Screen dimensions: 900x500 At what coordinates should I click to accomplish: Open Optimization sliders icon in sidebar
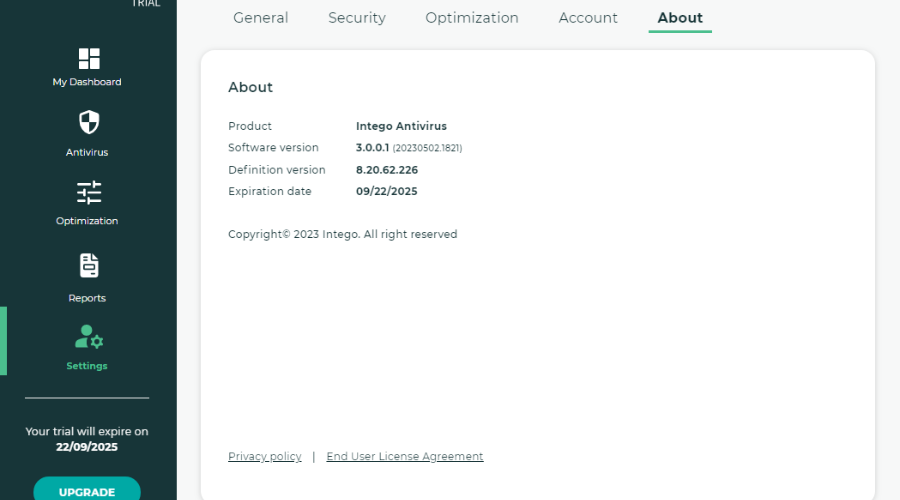point(88,192)
